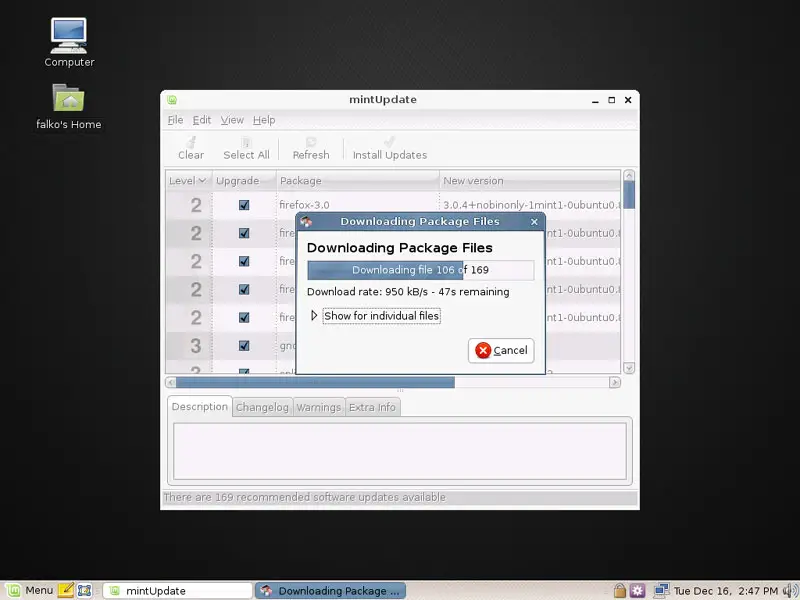
Task: Close the mintUpdate window
Action: click(628, 100)
